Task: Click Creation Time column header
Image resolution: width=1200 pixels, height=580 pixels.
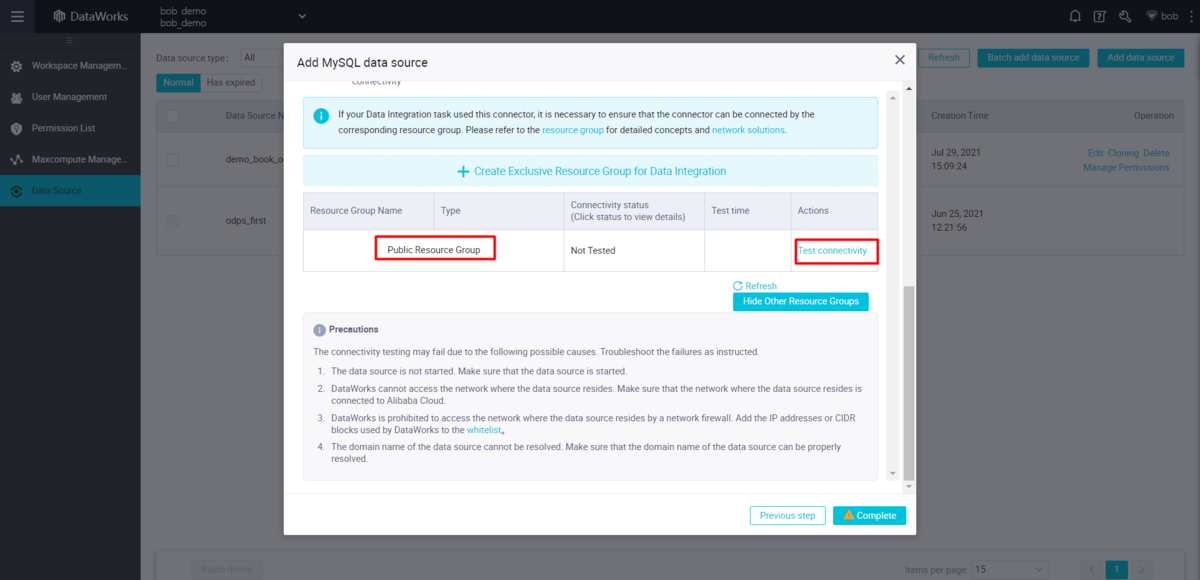Action: click(959, 116)
